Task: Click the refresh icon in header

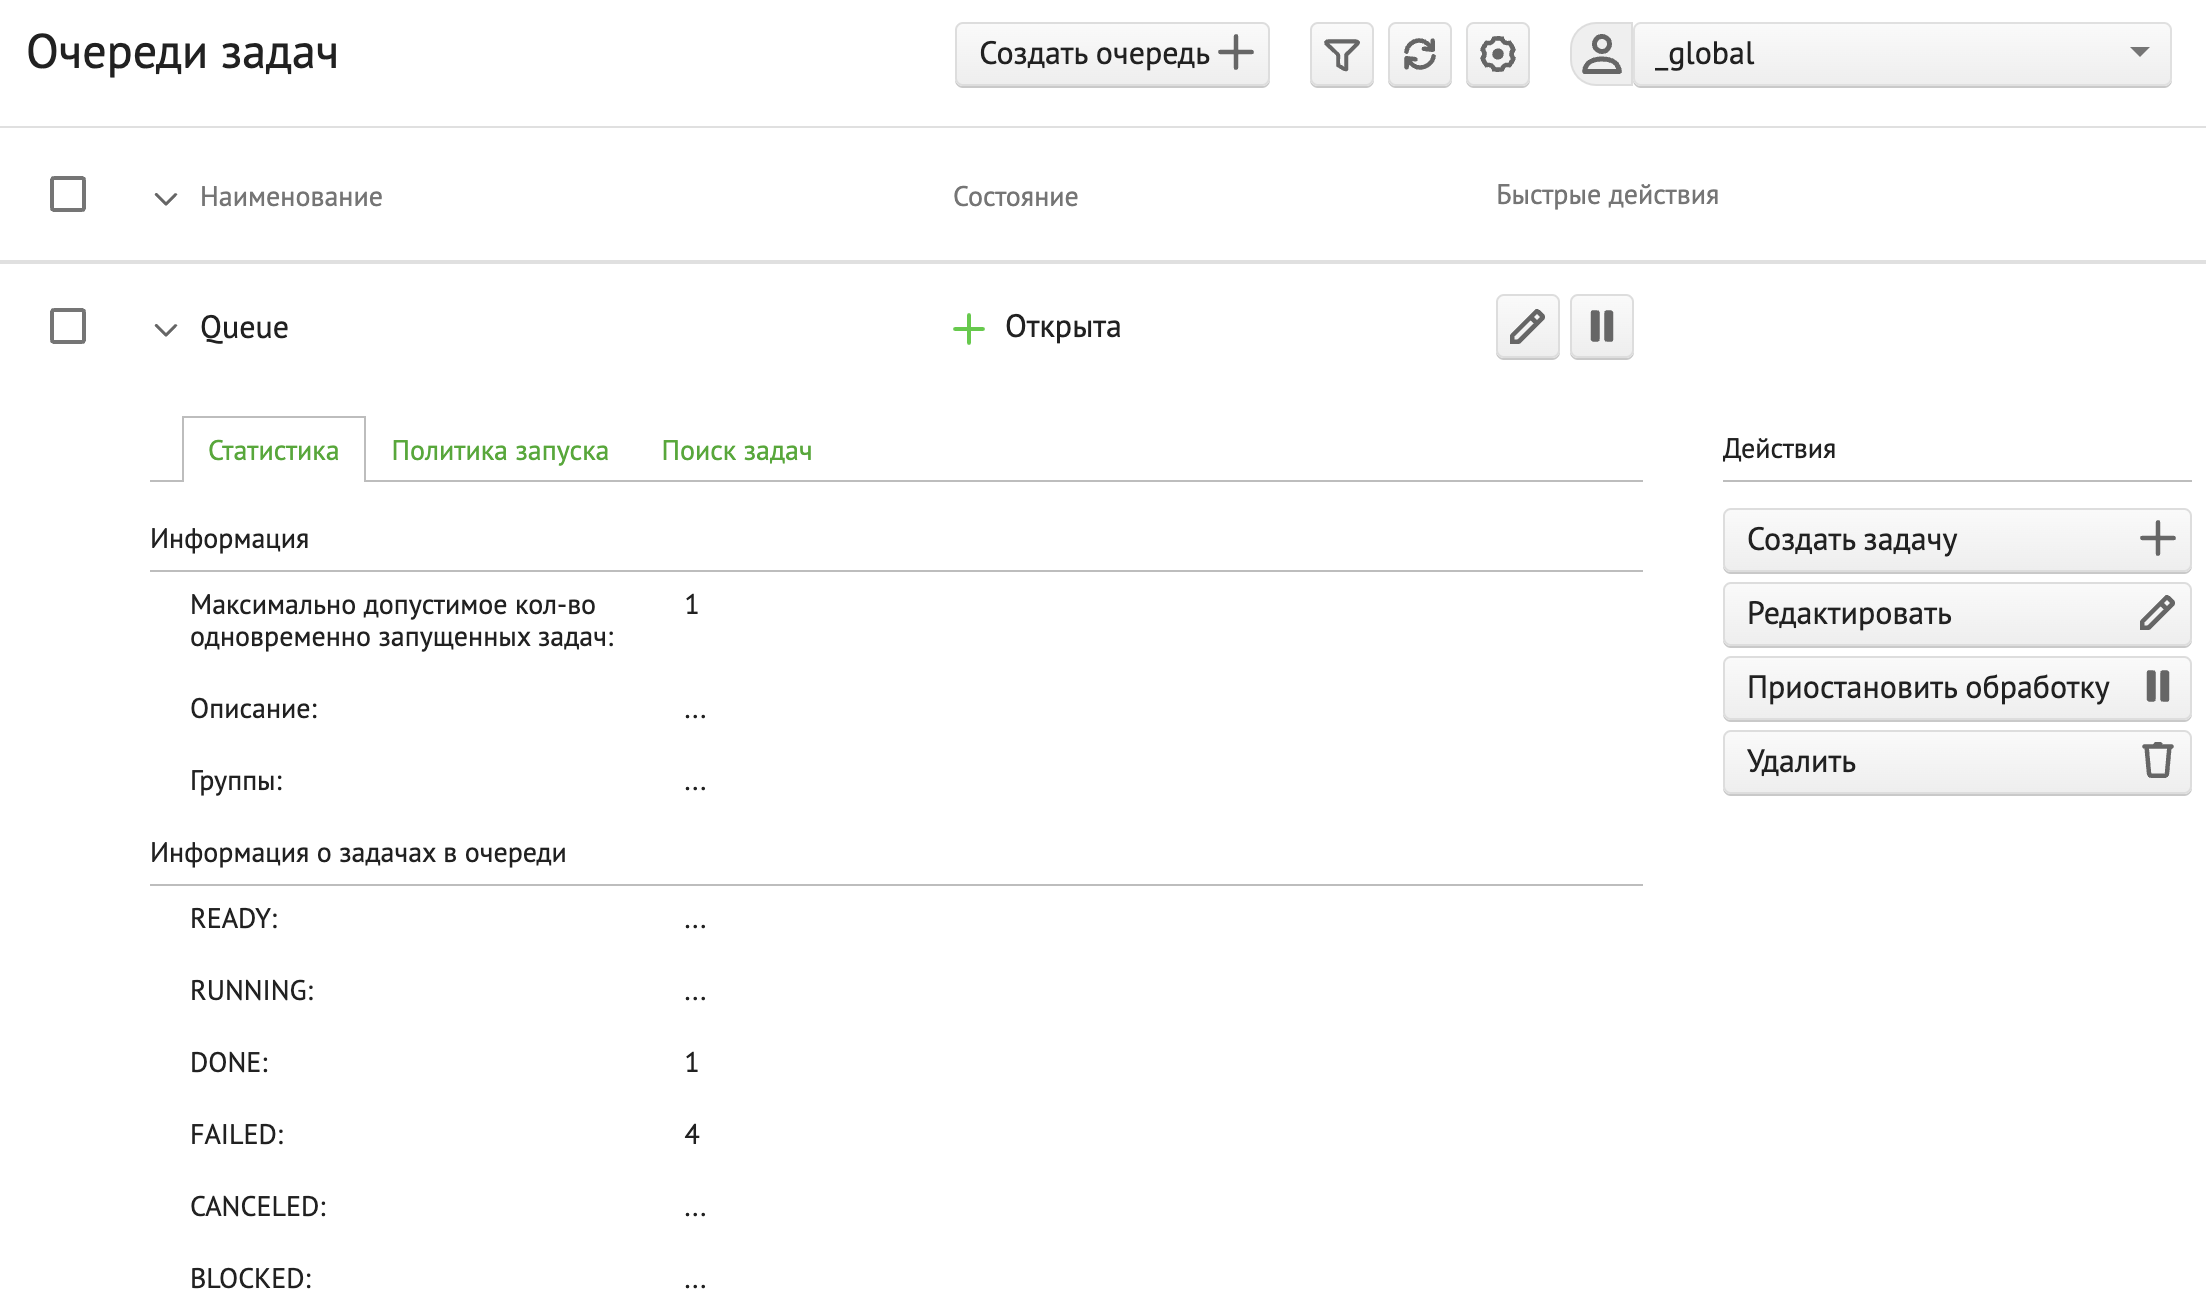Action: tap(1419, 55)
